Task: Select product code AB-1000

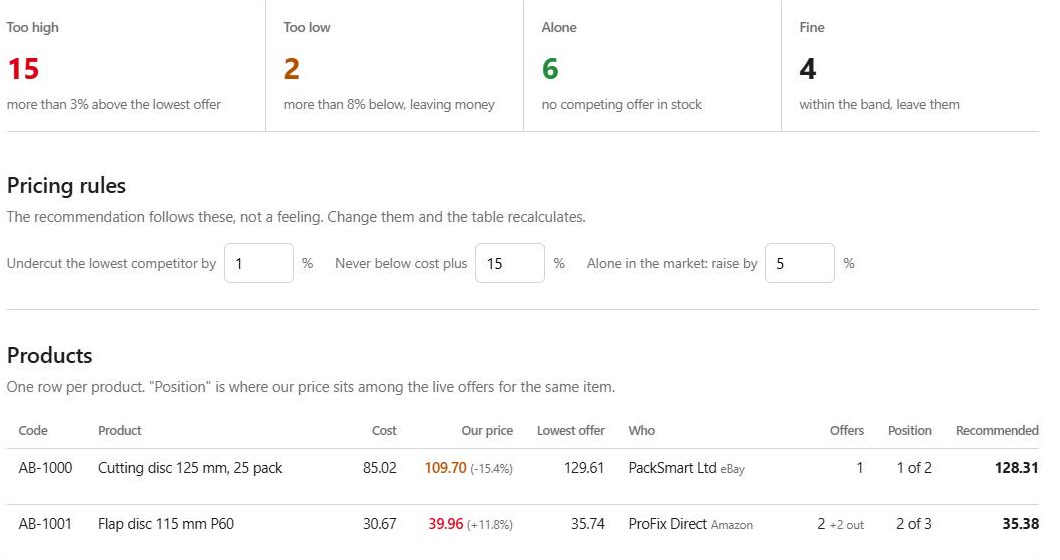Action: (45, 467)
